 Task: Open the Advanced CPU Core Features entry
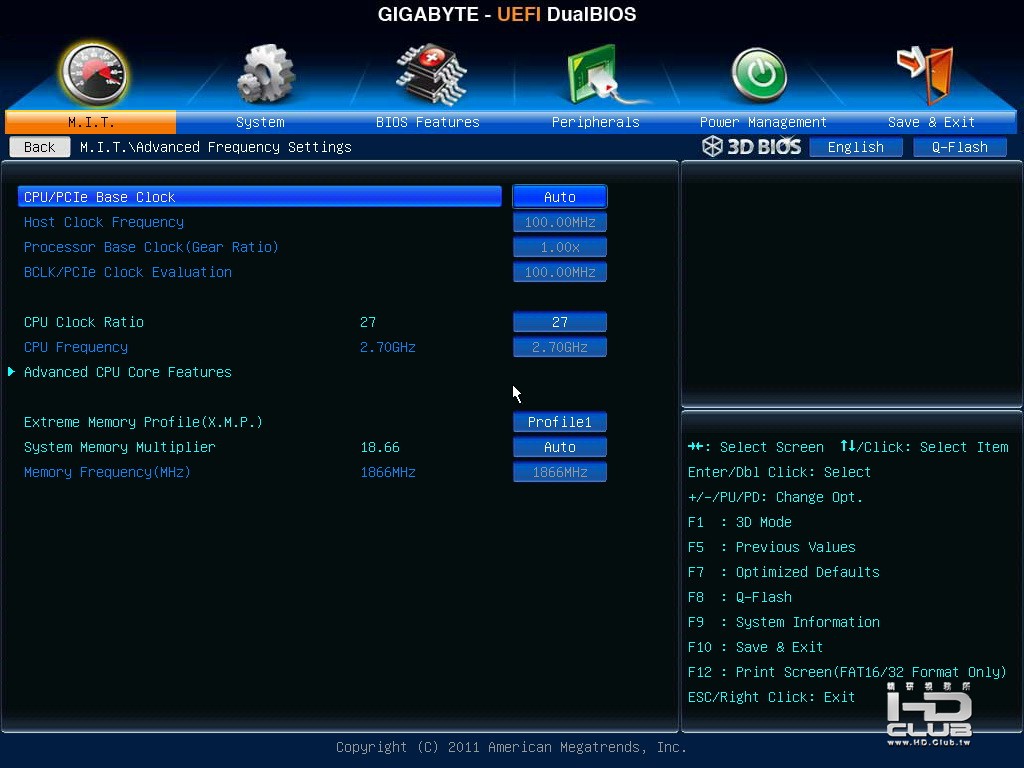[127, 372]
